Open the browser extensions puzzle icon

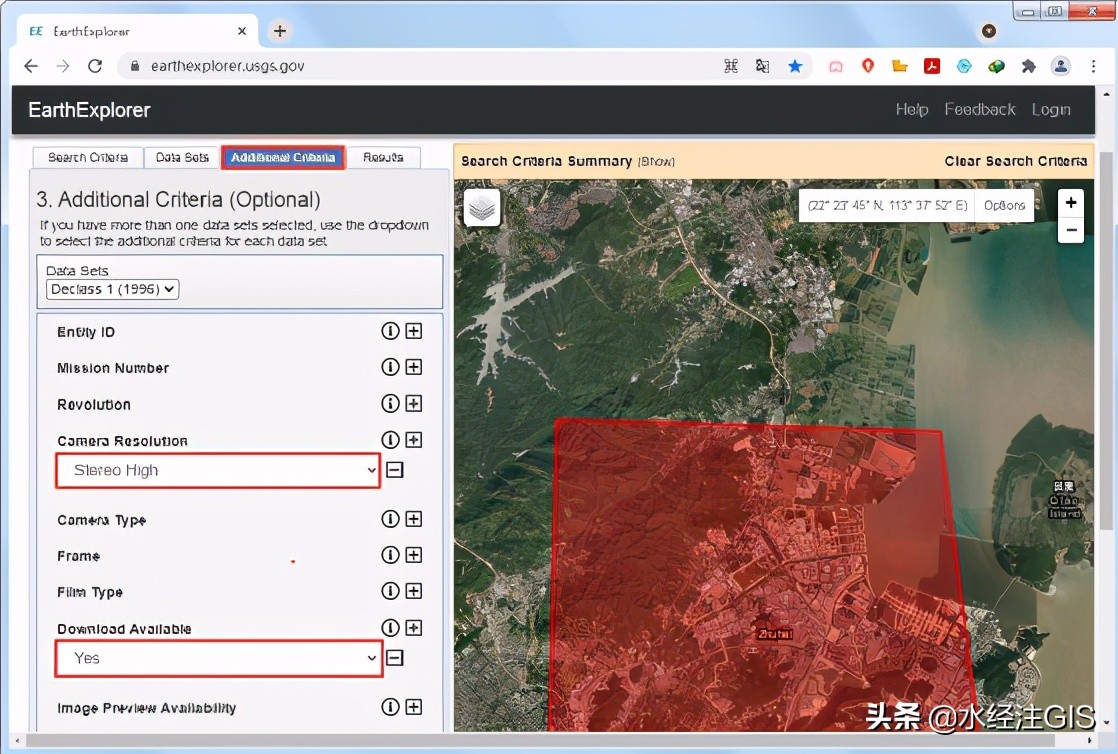coord(1028,66)
